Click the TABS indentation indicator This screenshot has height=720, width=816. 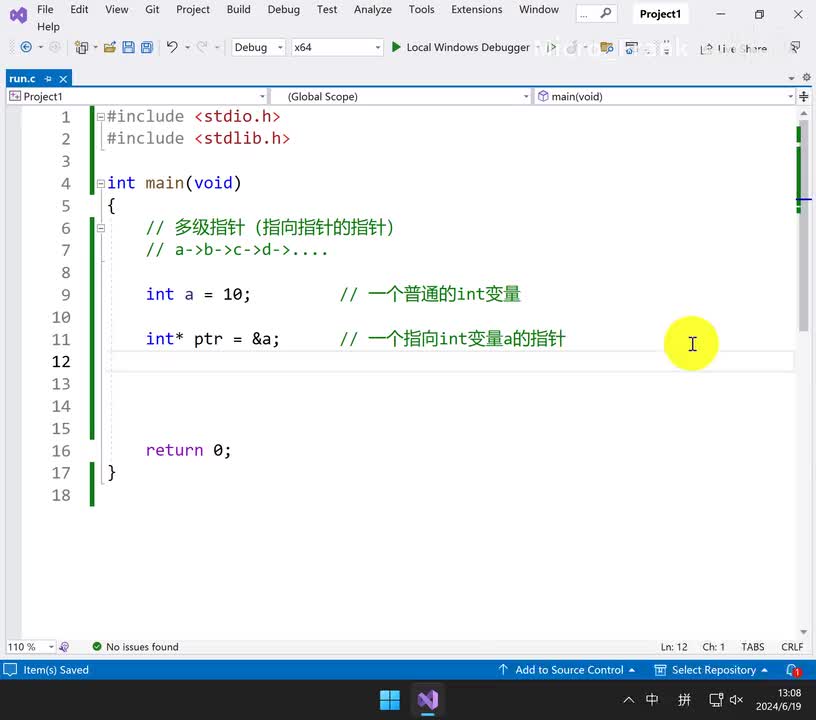[x=753, y=647]
